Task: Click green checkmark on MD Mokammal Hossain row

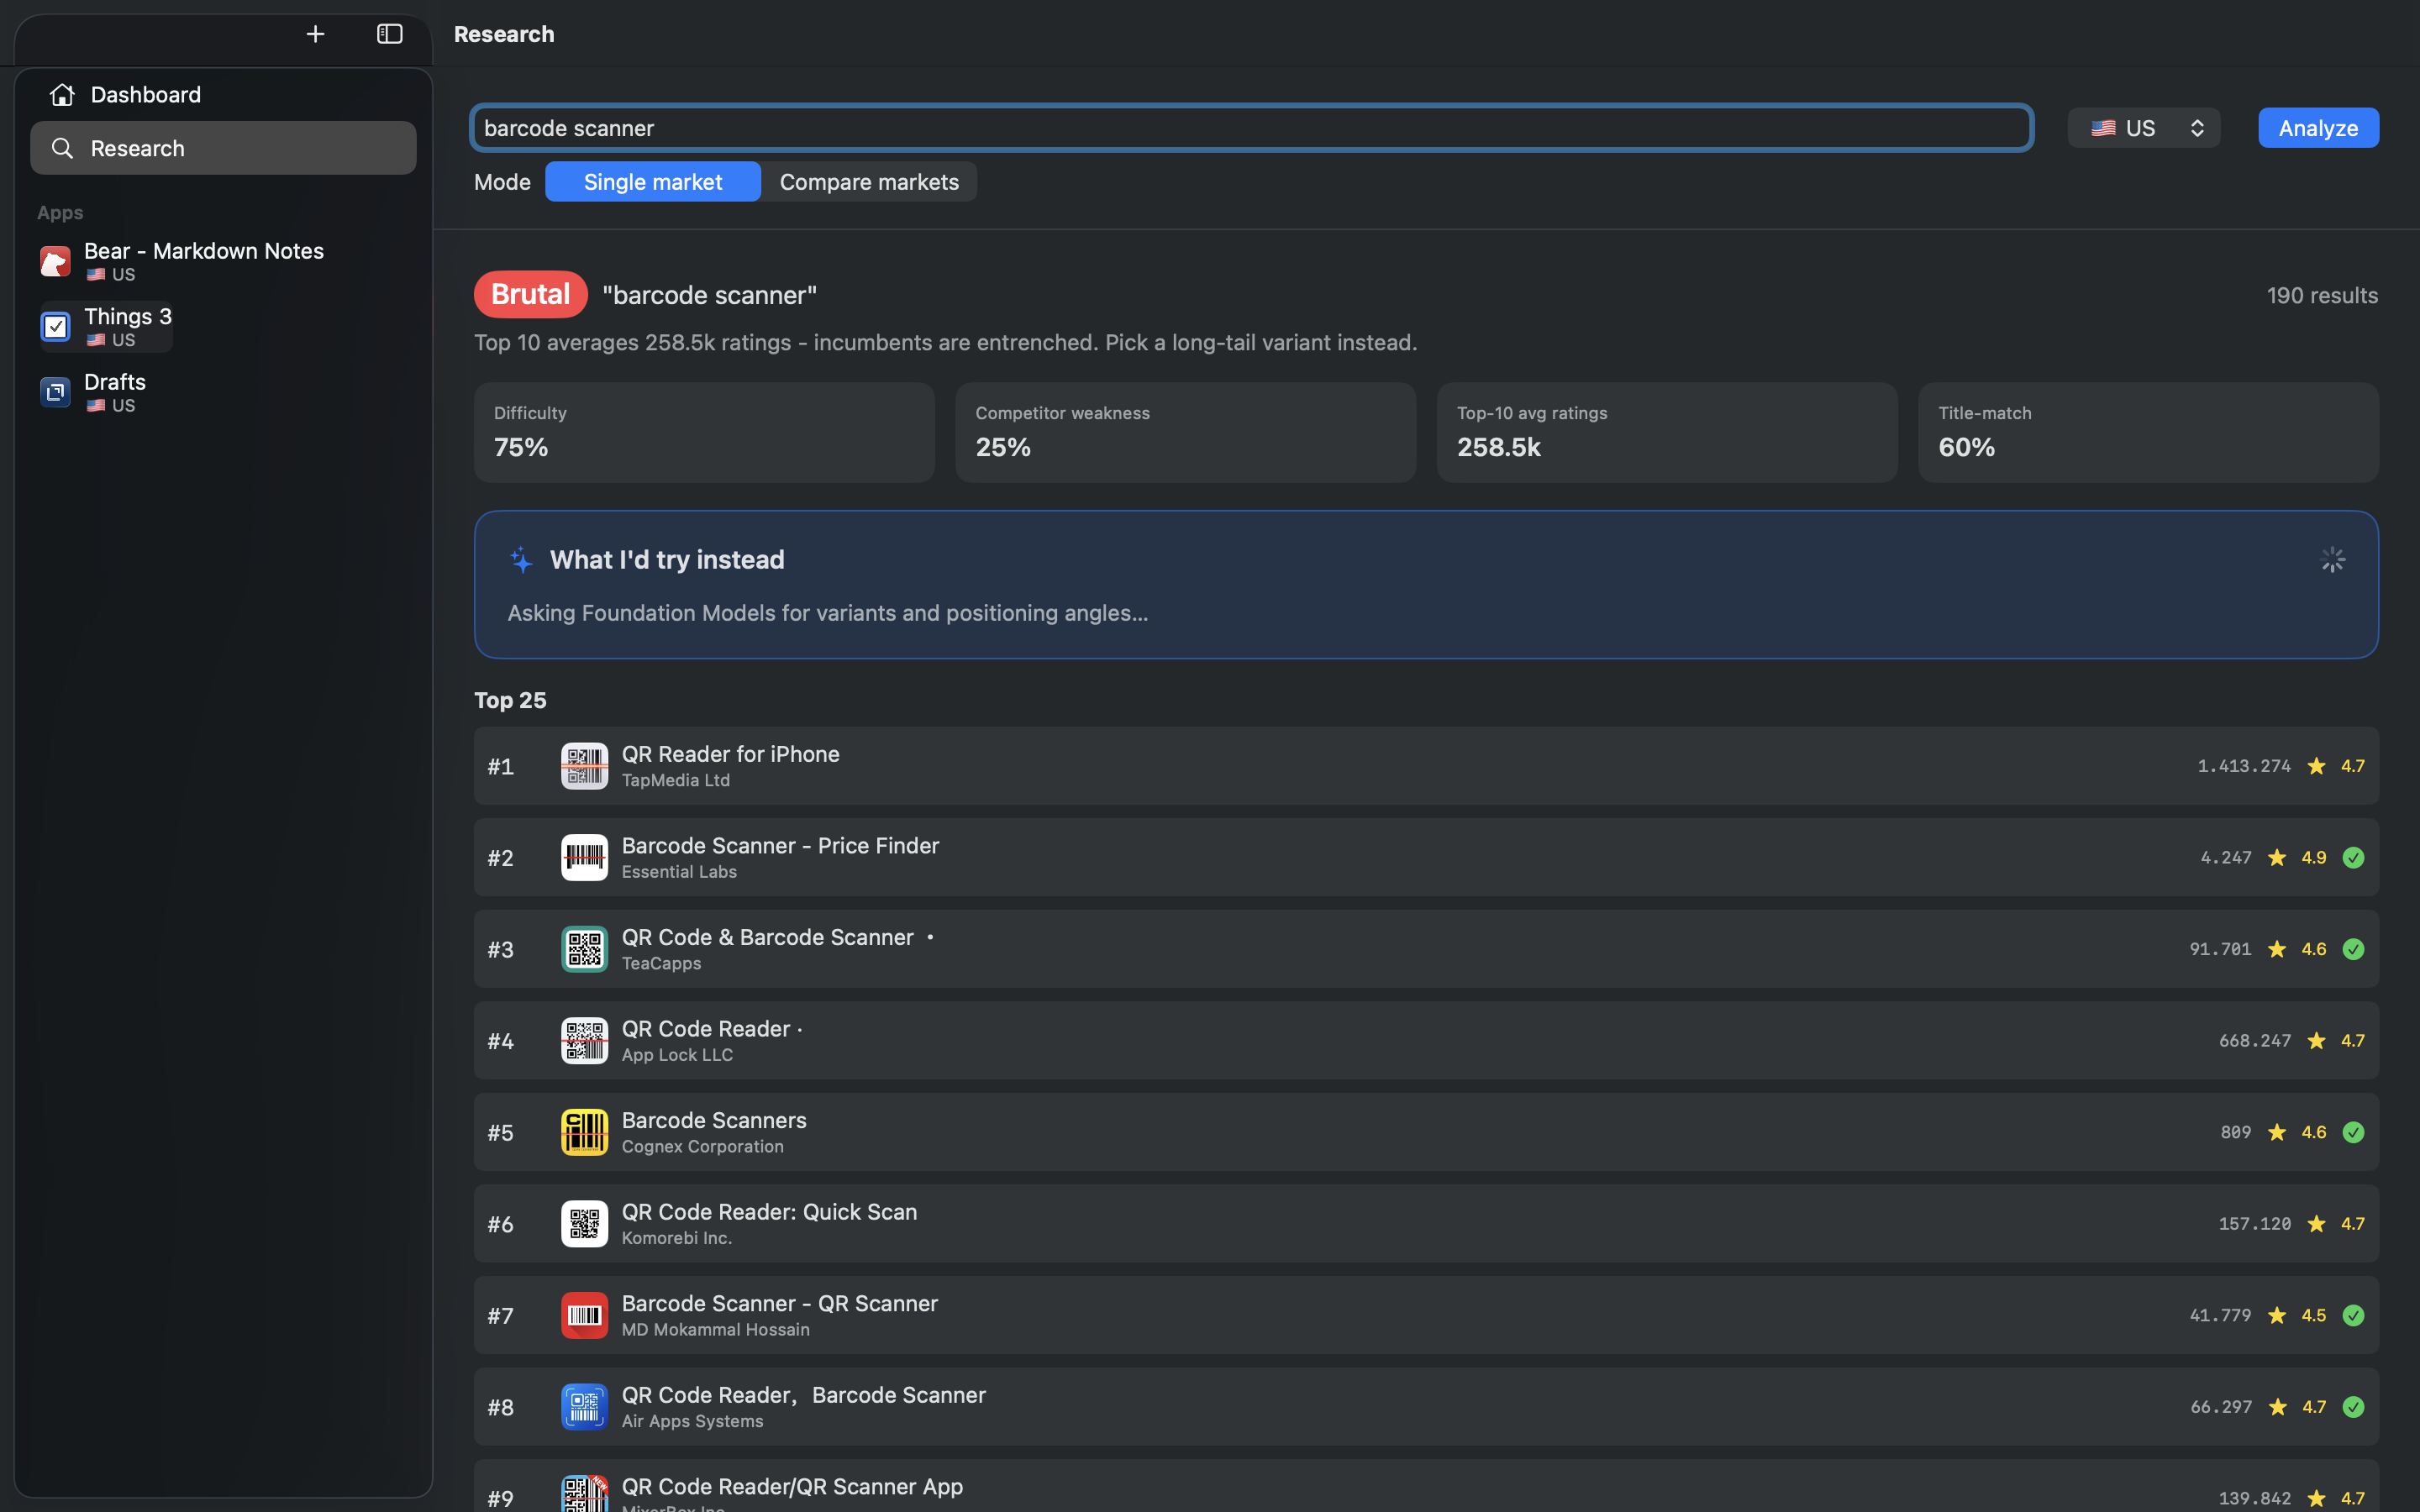Action: [2353, 1315]
